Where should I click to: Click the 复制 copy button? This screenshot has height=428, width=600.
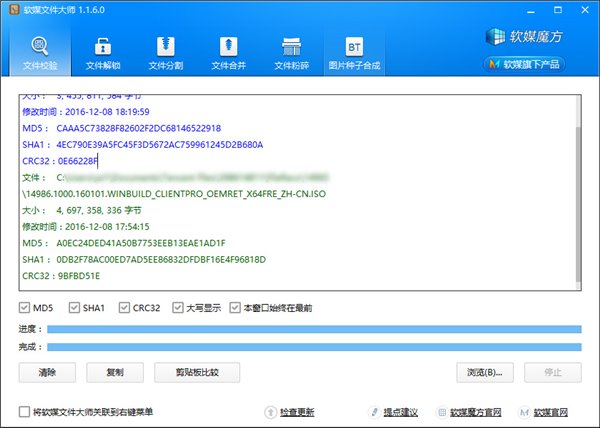115,372
